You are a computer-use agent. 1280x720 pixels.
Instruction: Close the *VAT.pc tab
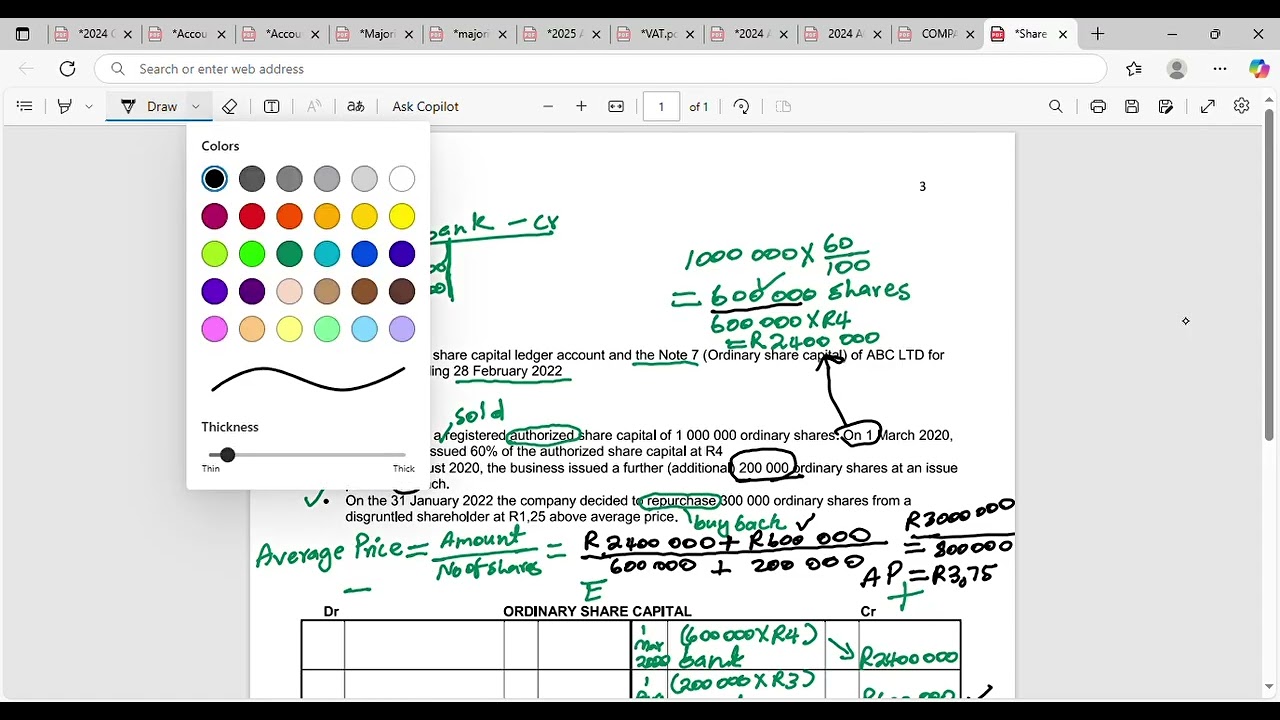(x=689, y=34)
